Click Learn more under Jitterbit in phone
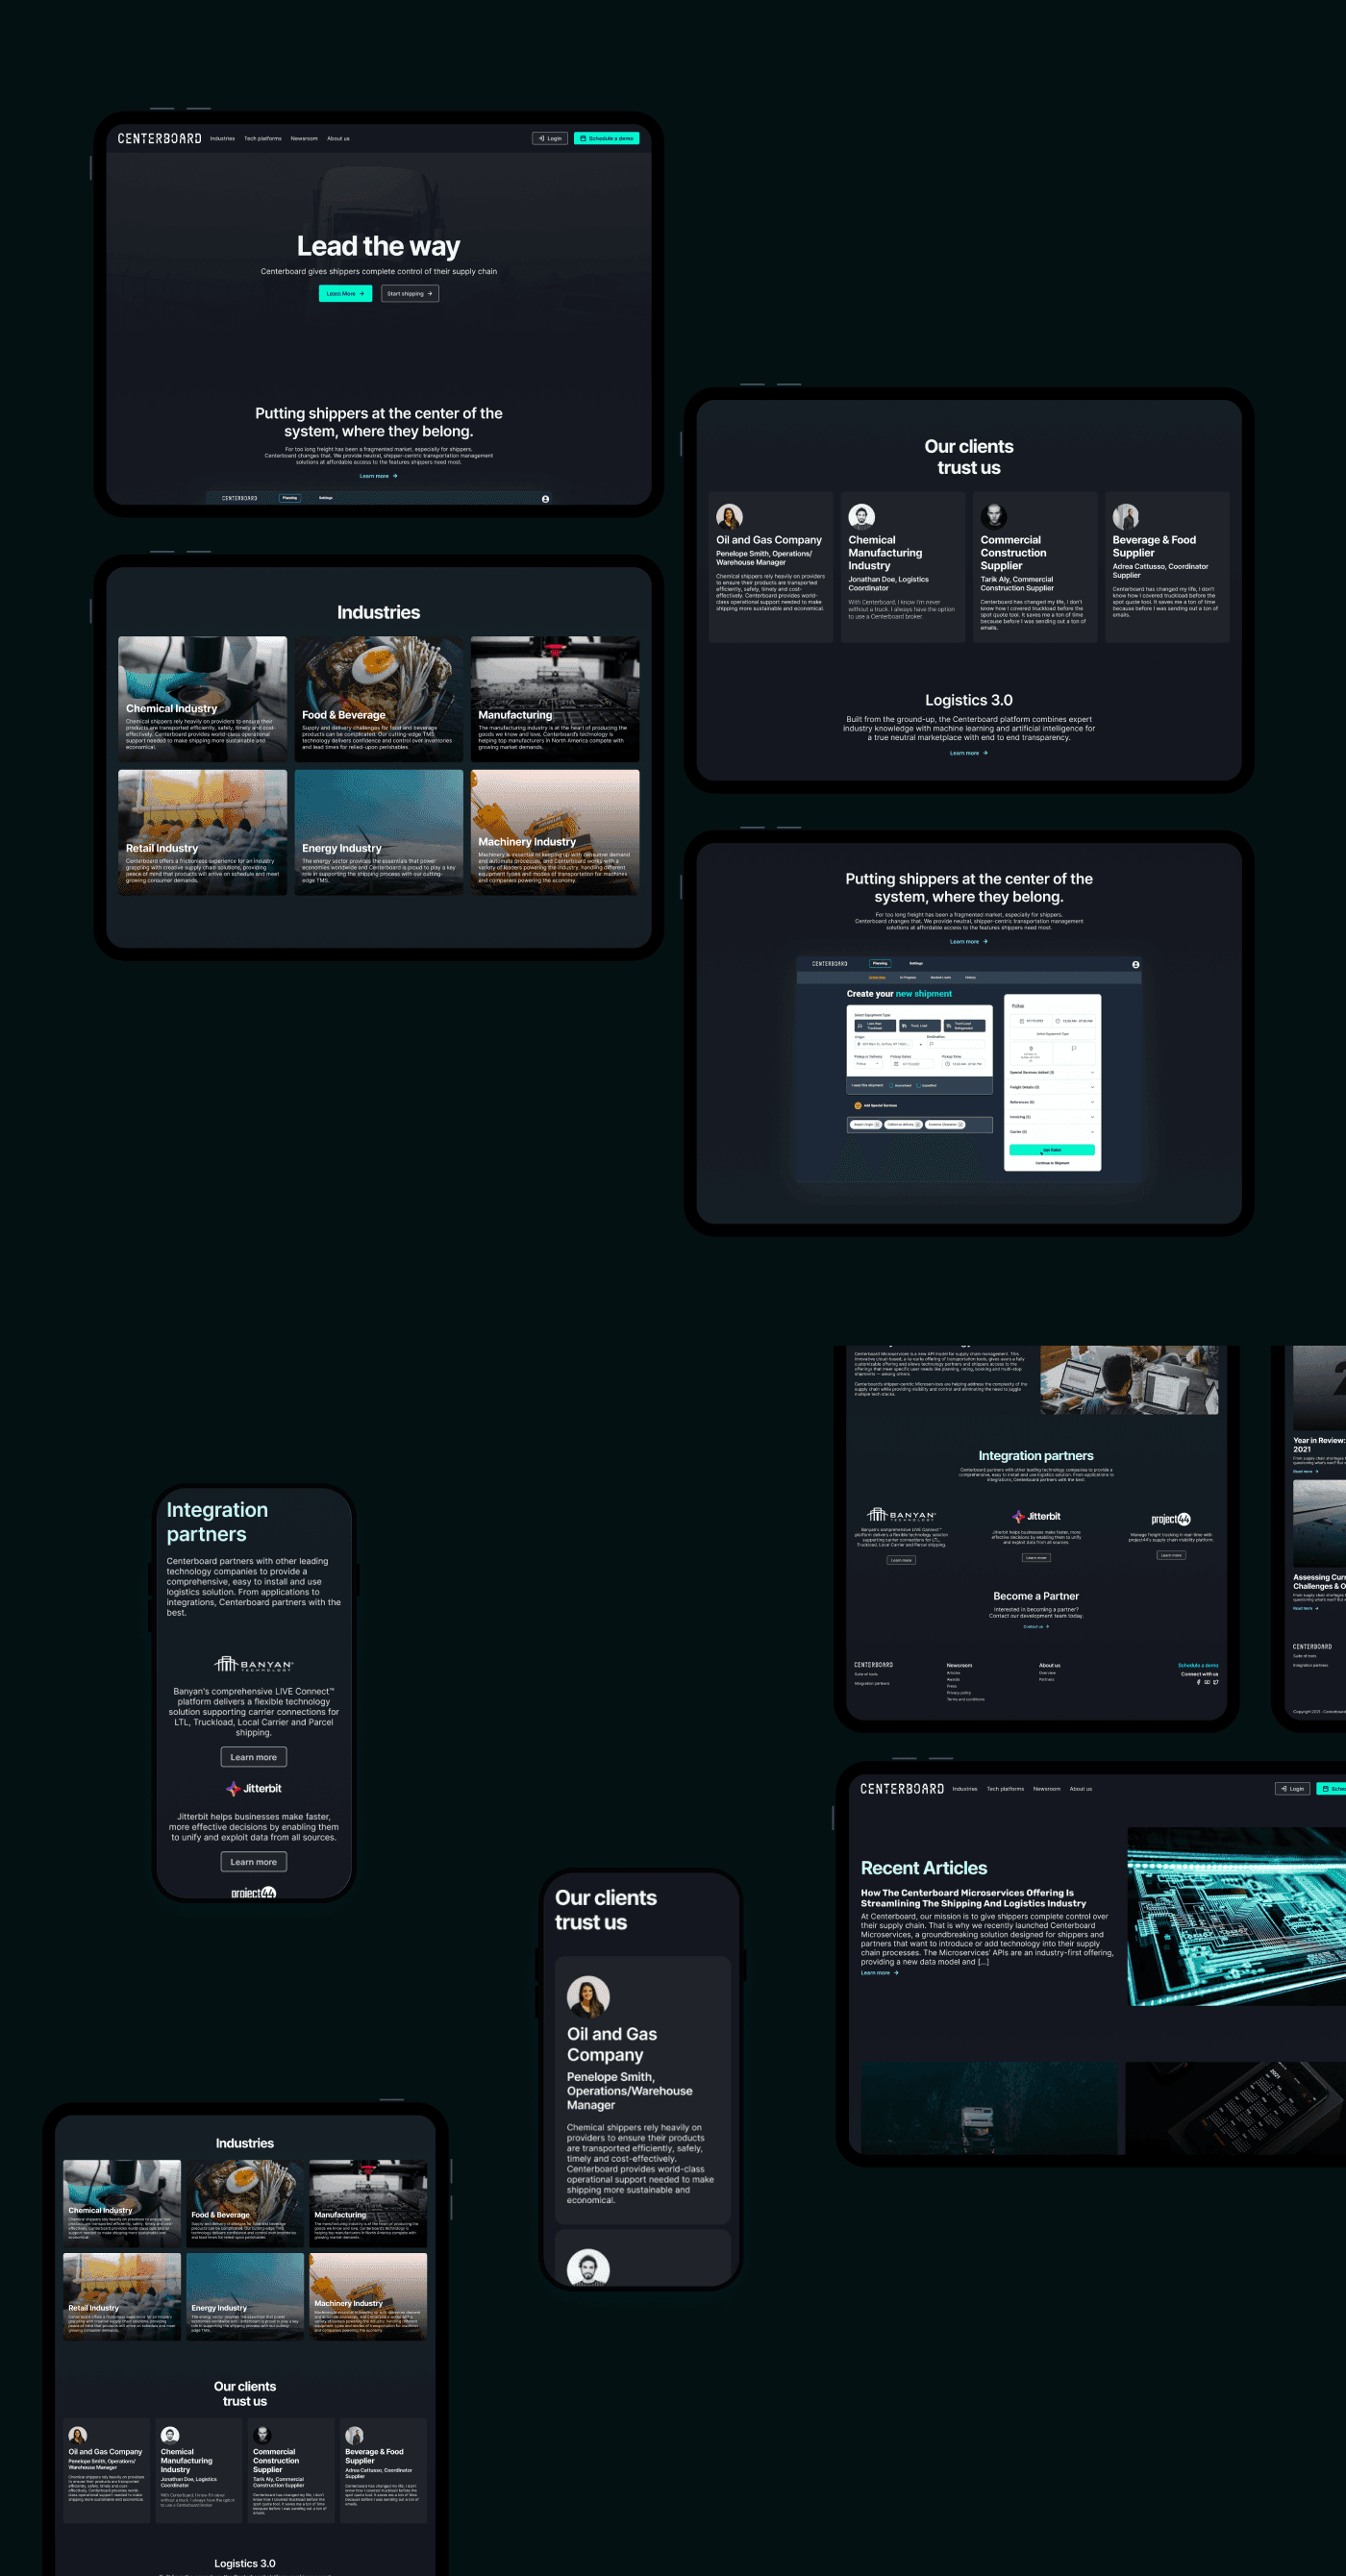Image resolution: width=1346 pixels, height=2576 pixels. 254,1862
